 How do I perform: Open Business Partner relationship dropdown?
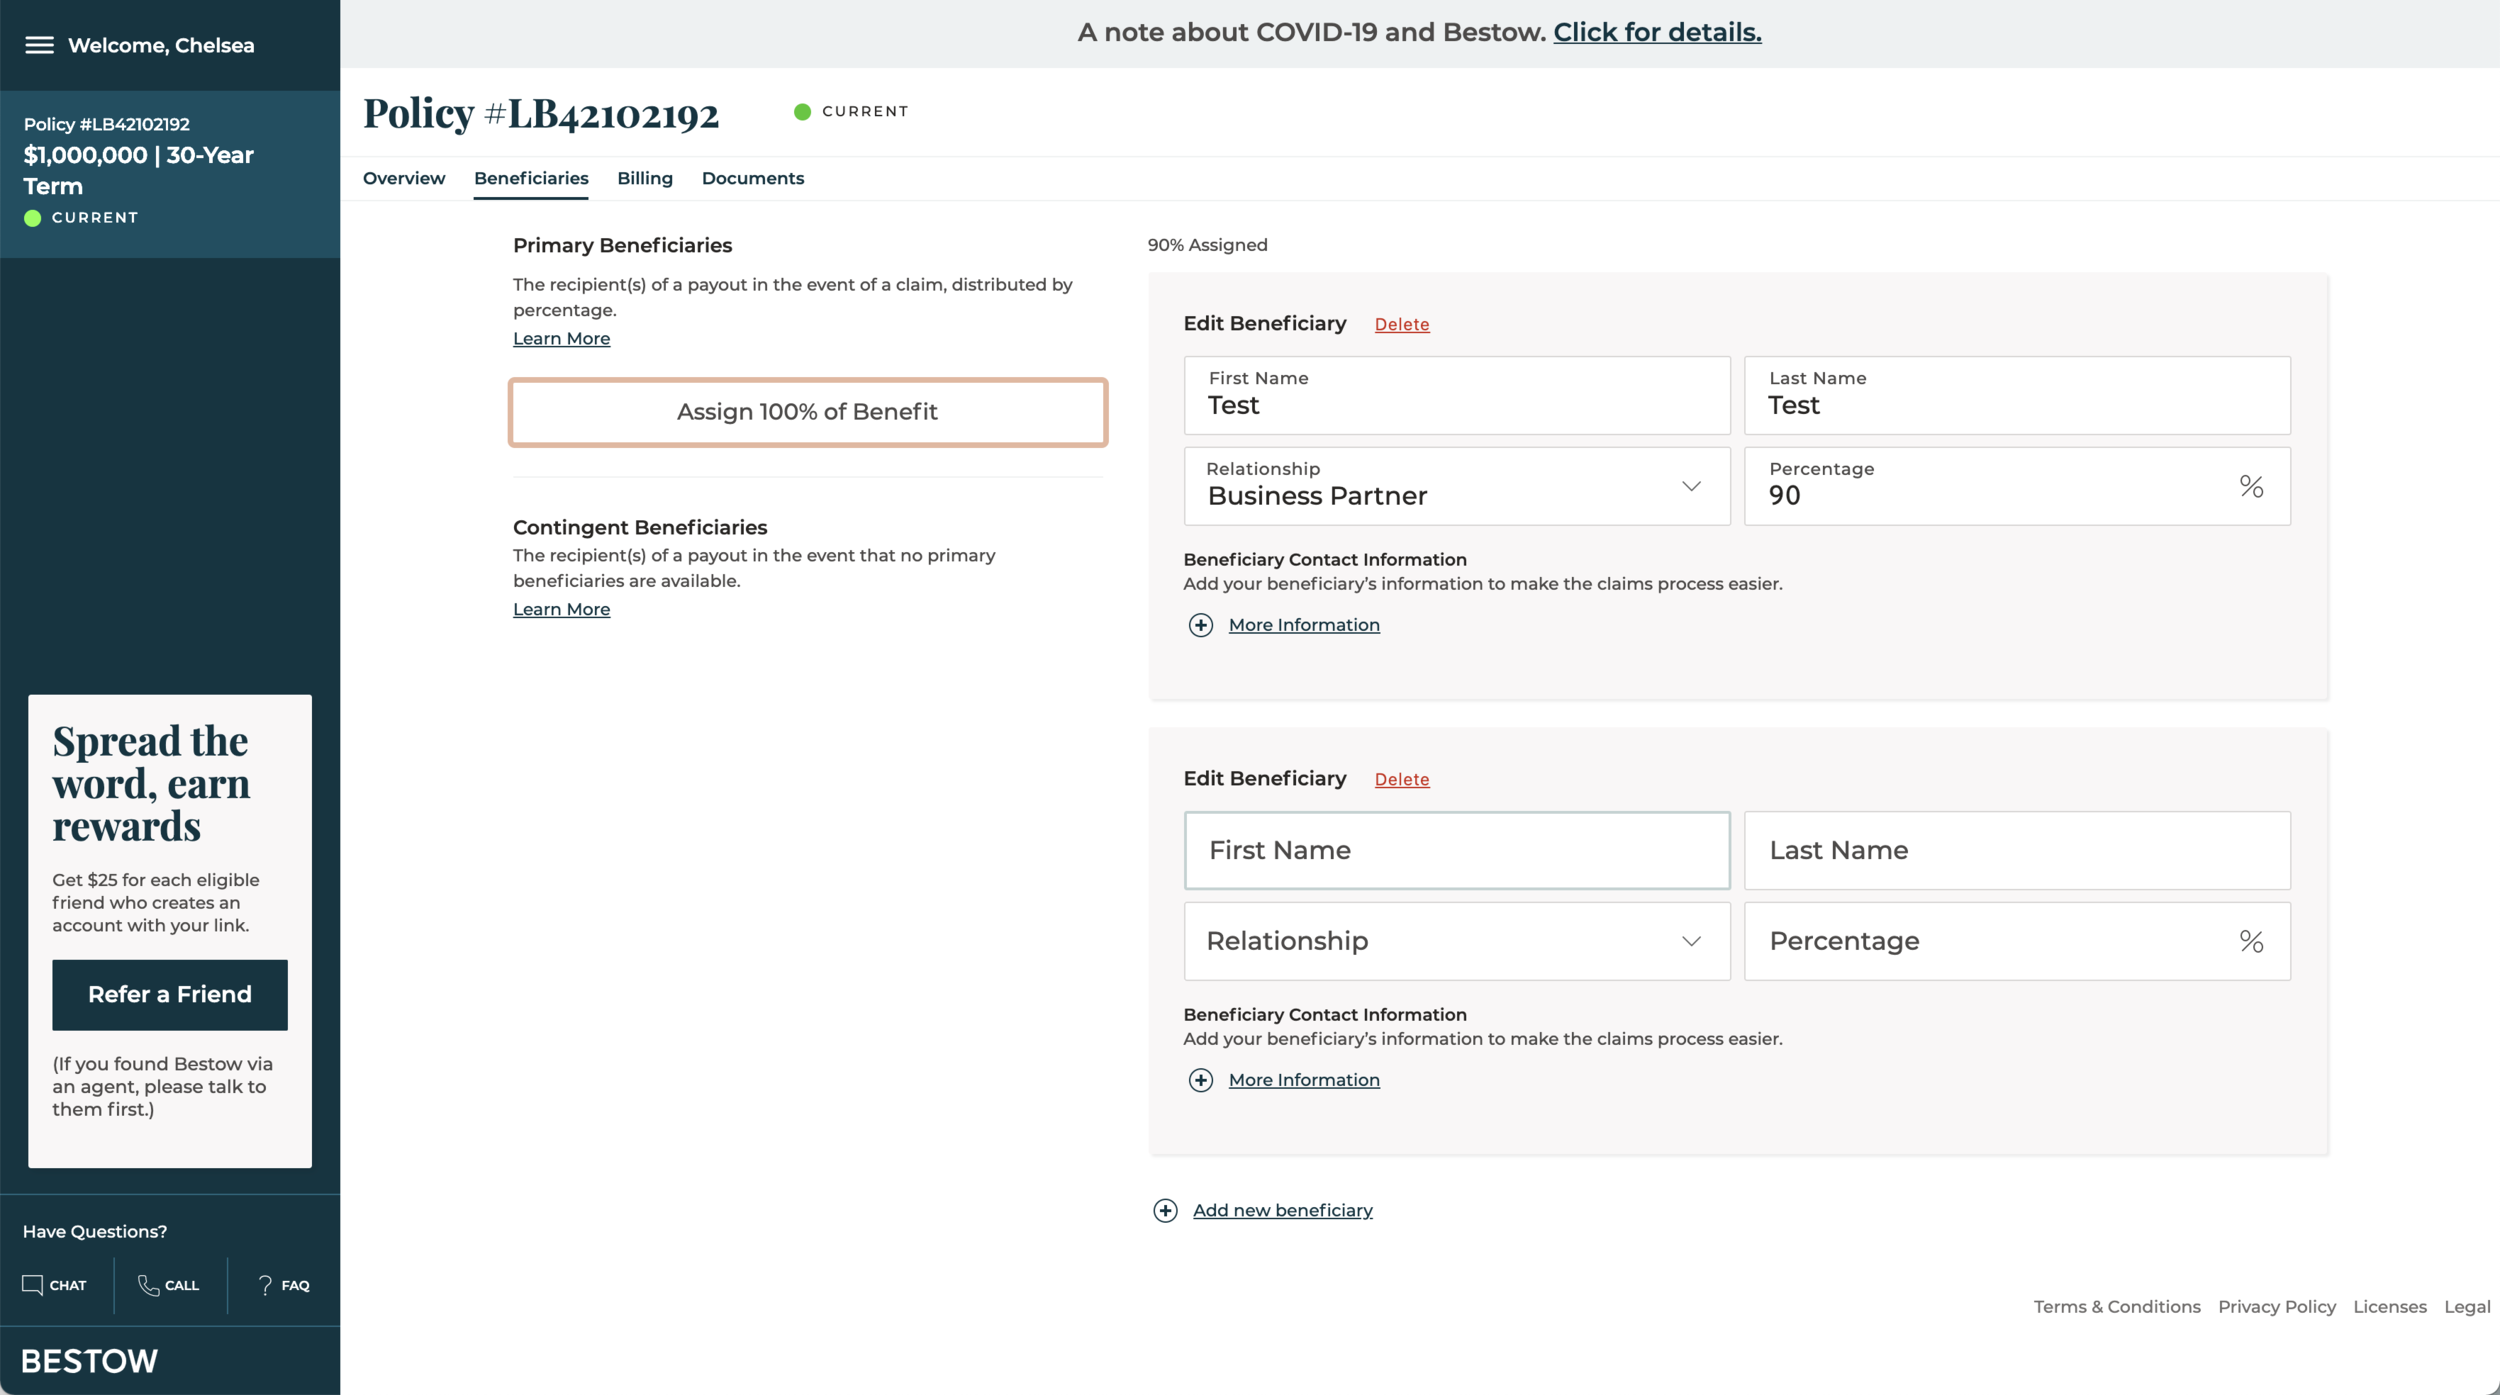pyautogui.click(x=1456, y=486)
